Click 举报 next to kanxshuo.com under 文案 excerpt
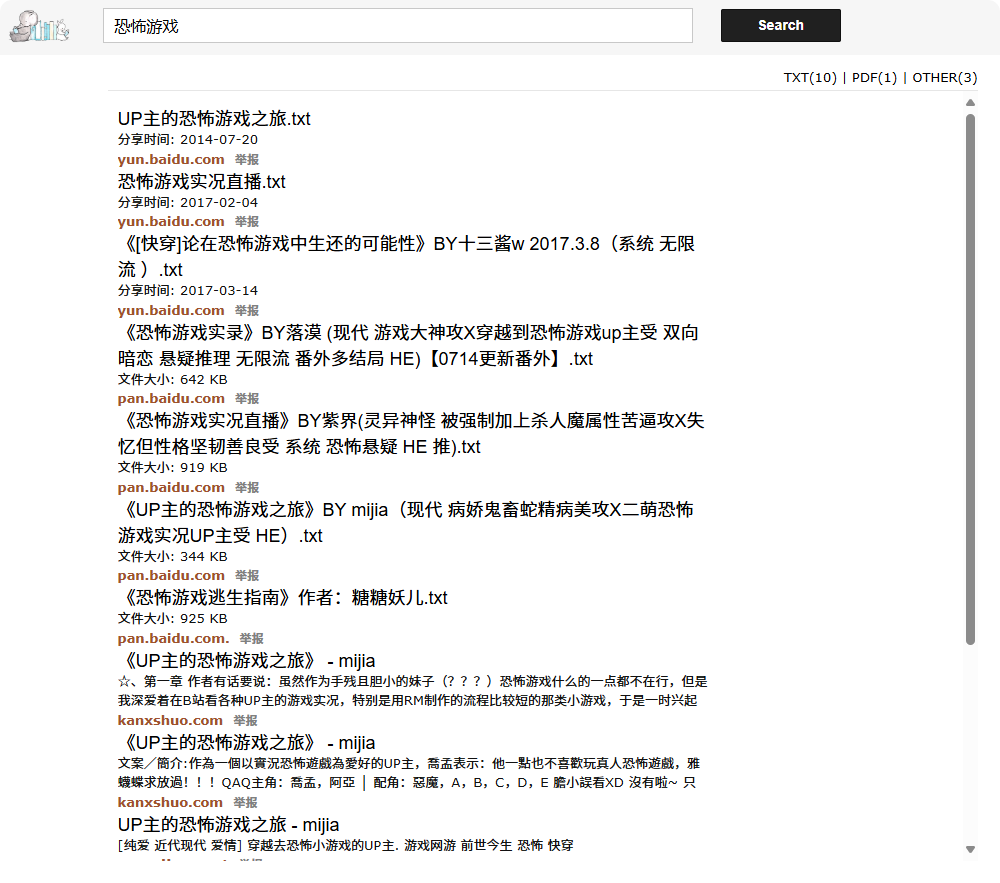Image resolution: width=1000 pixels, height=883 pixels. coord(245,803)
